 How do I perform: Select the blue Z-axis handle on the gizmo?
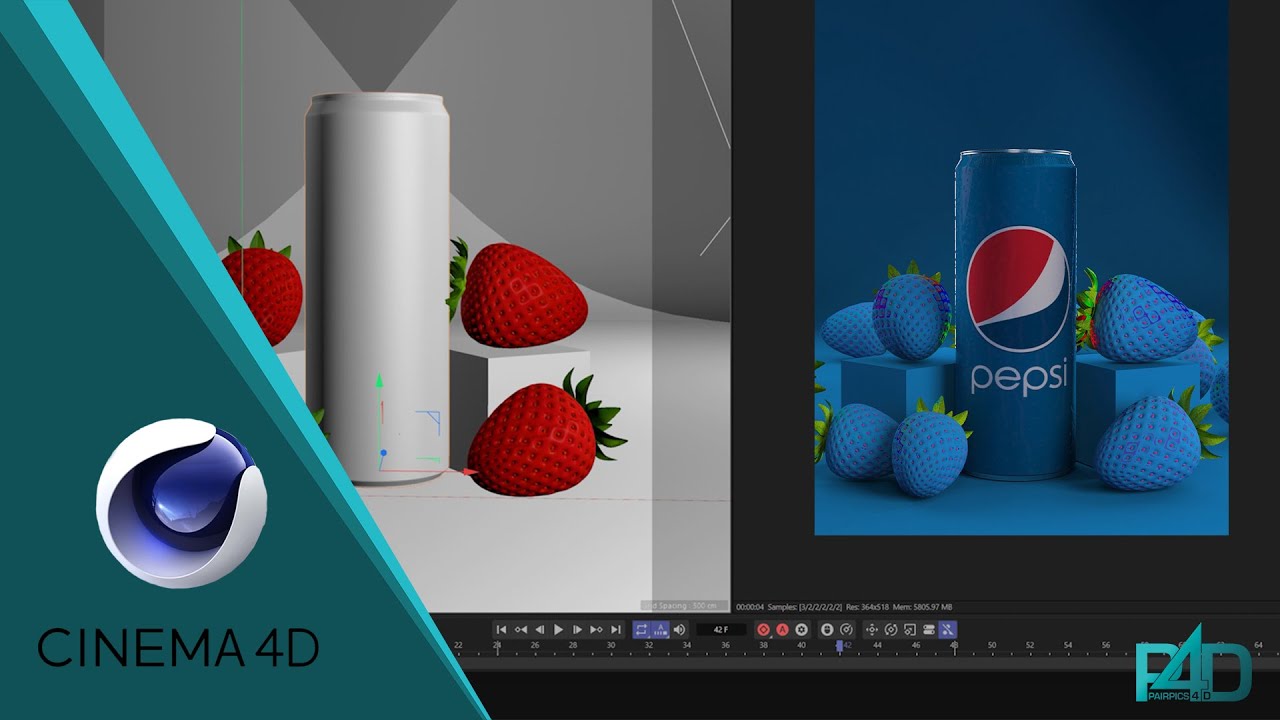[x=383, y=454]
